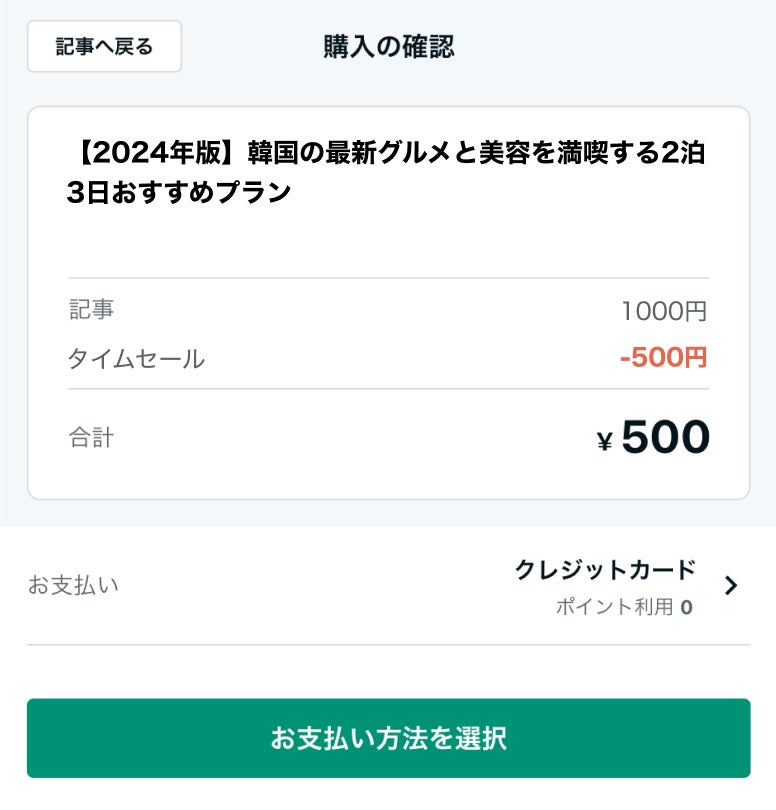The image size is (776, 810).
Task: Click the divider line above 合計
Action: point(388,388)
